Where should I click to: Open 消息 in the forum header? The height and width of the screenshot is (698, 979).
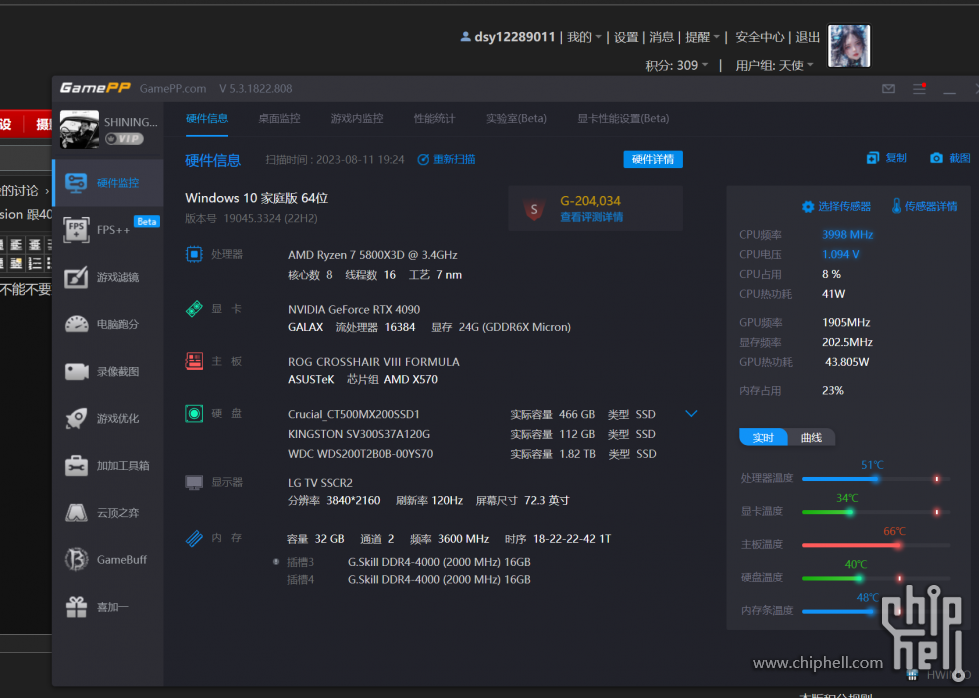[x=661, y=37]
